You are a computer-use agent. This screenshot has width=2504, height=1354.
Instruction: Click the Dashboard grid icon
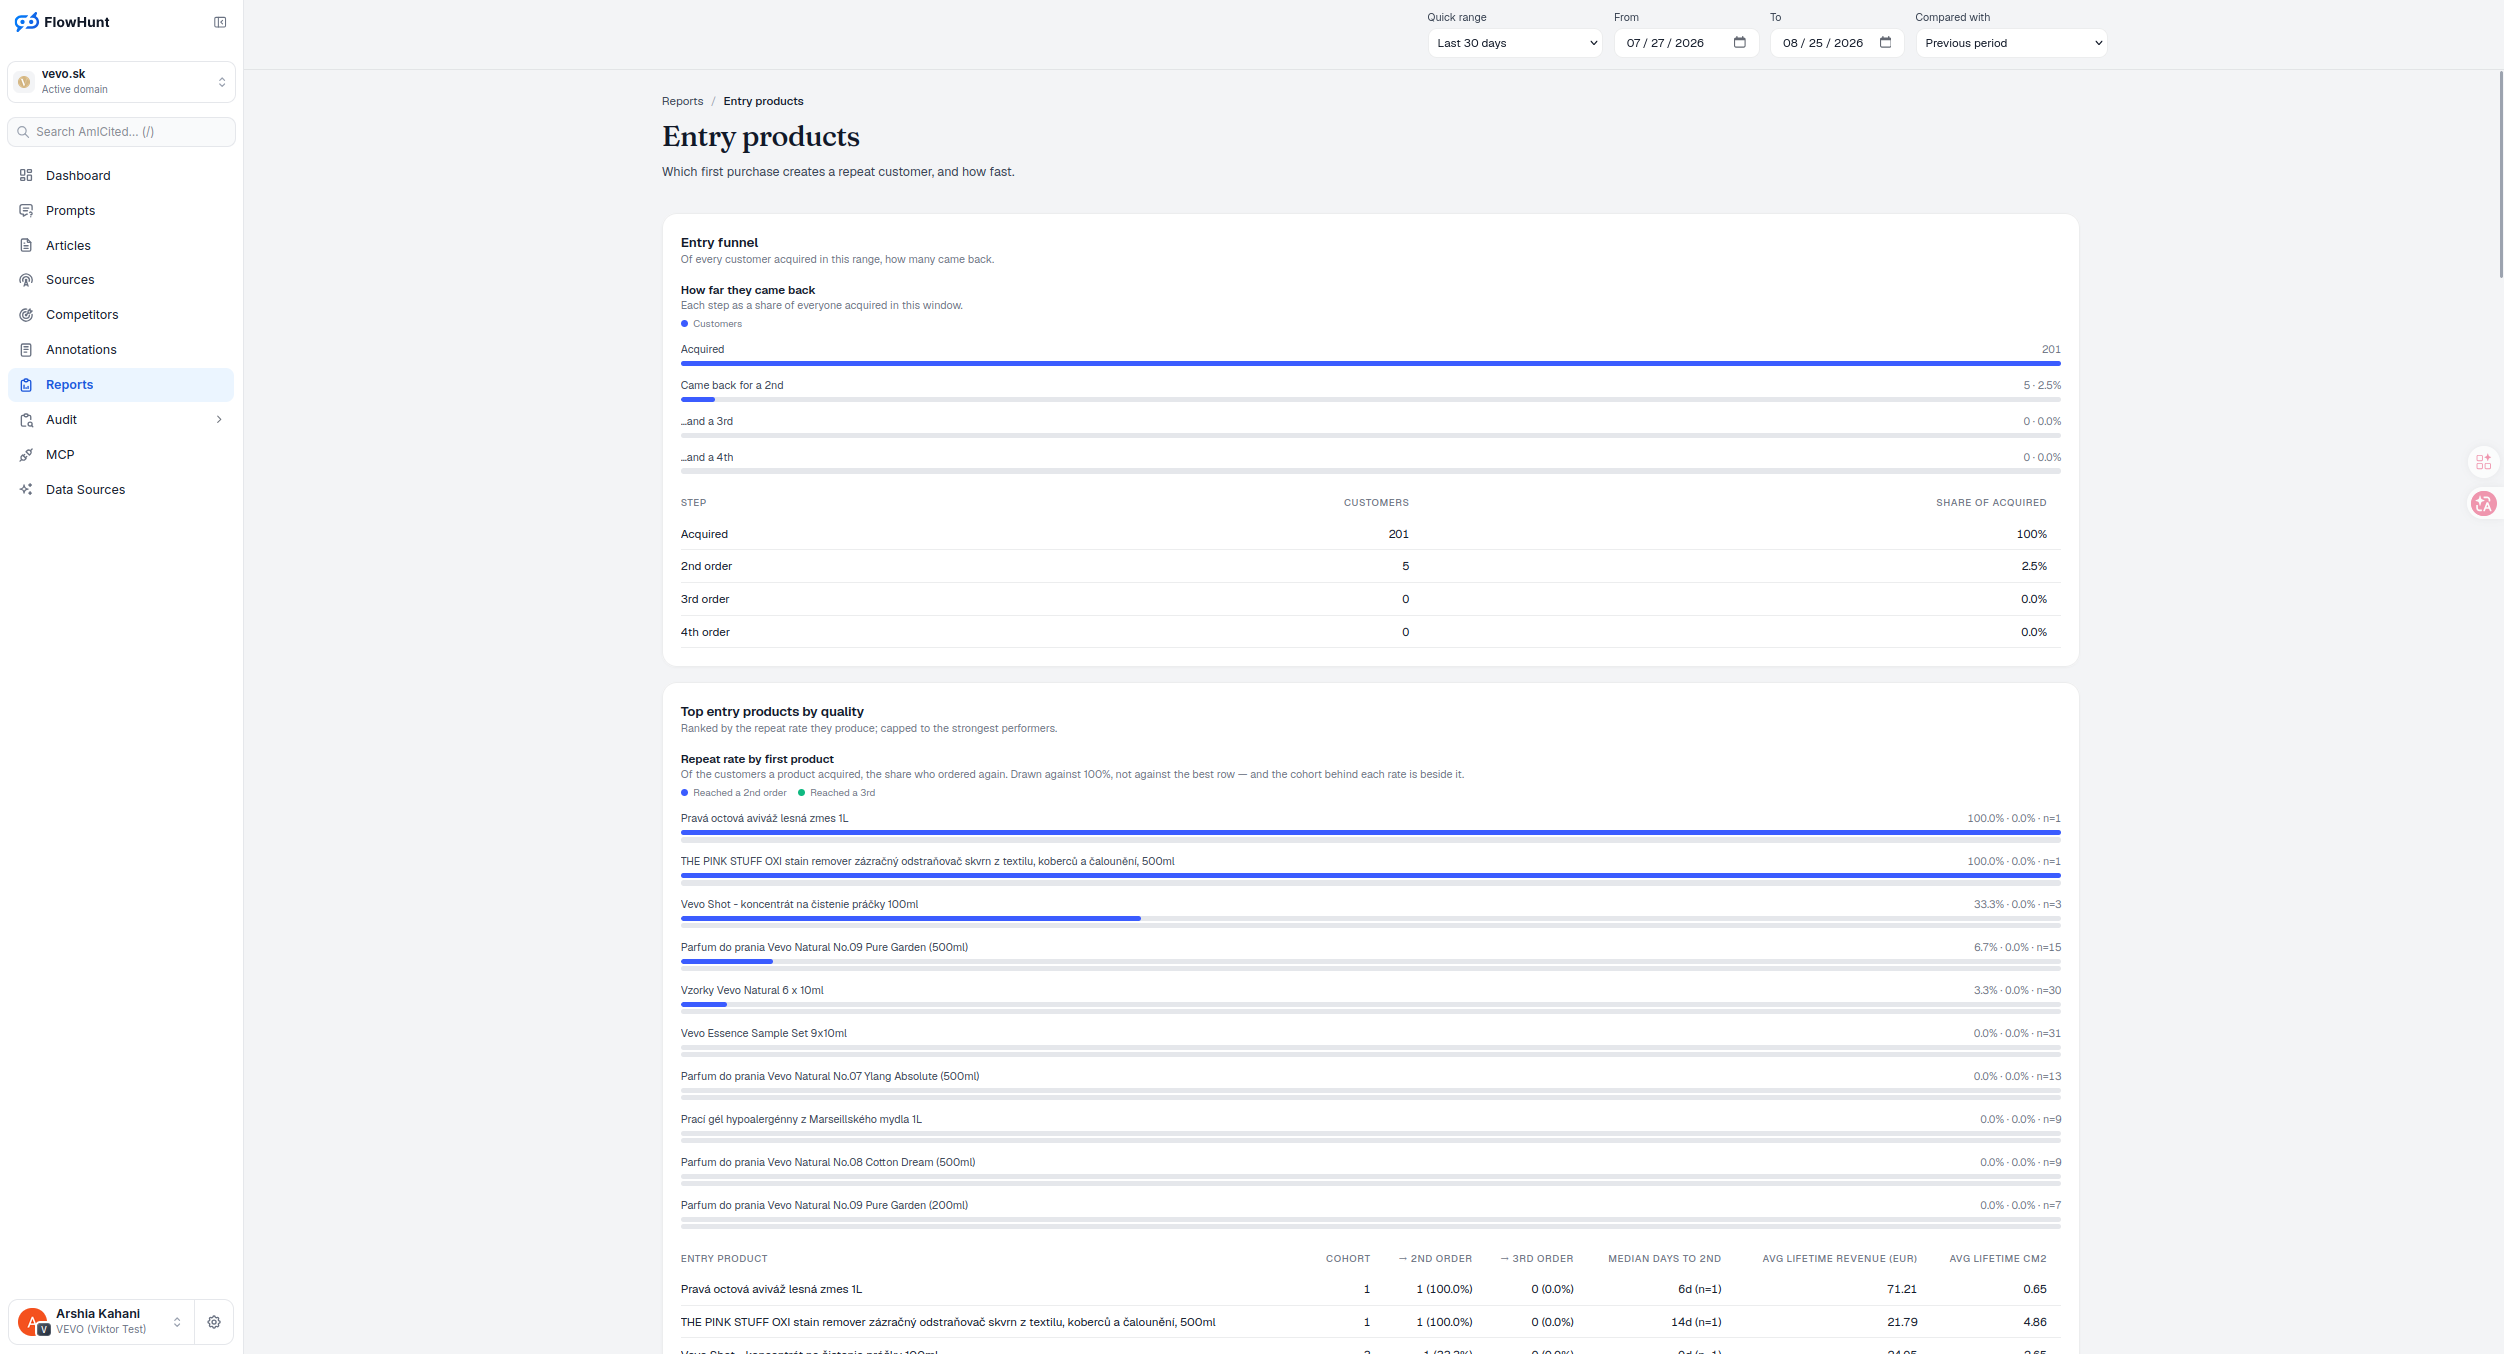point(26,175)
